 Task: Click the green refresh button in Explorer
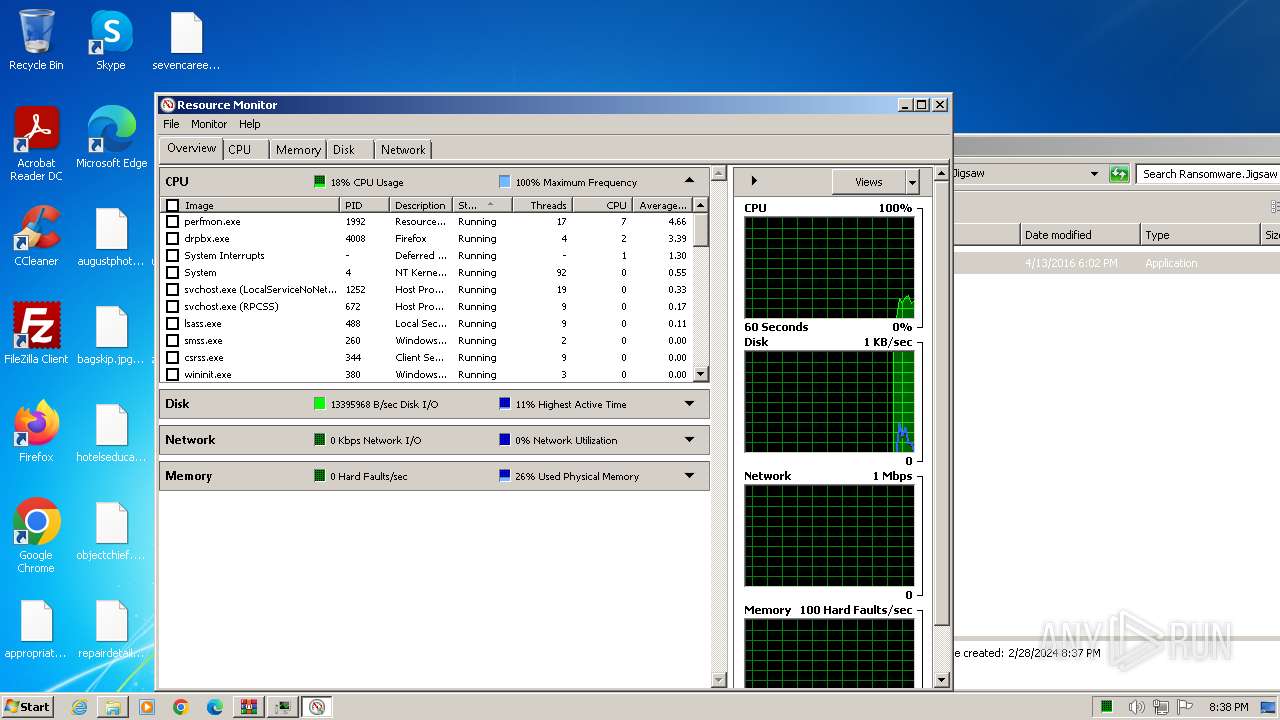[1119, 174]
